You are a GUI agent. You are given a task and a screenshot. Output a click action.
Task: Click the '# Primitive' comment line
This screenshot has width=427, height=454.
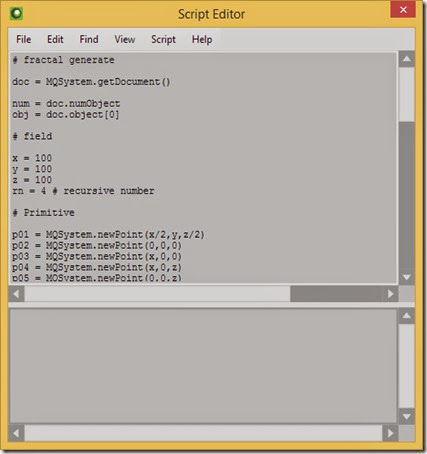[43, 212]
